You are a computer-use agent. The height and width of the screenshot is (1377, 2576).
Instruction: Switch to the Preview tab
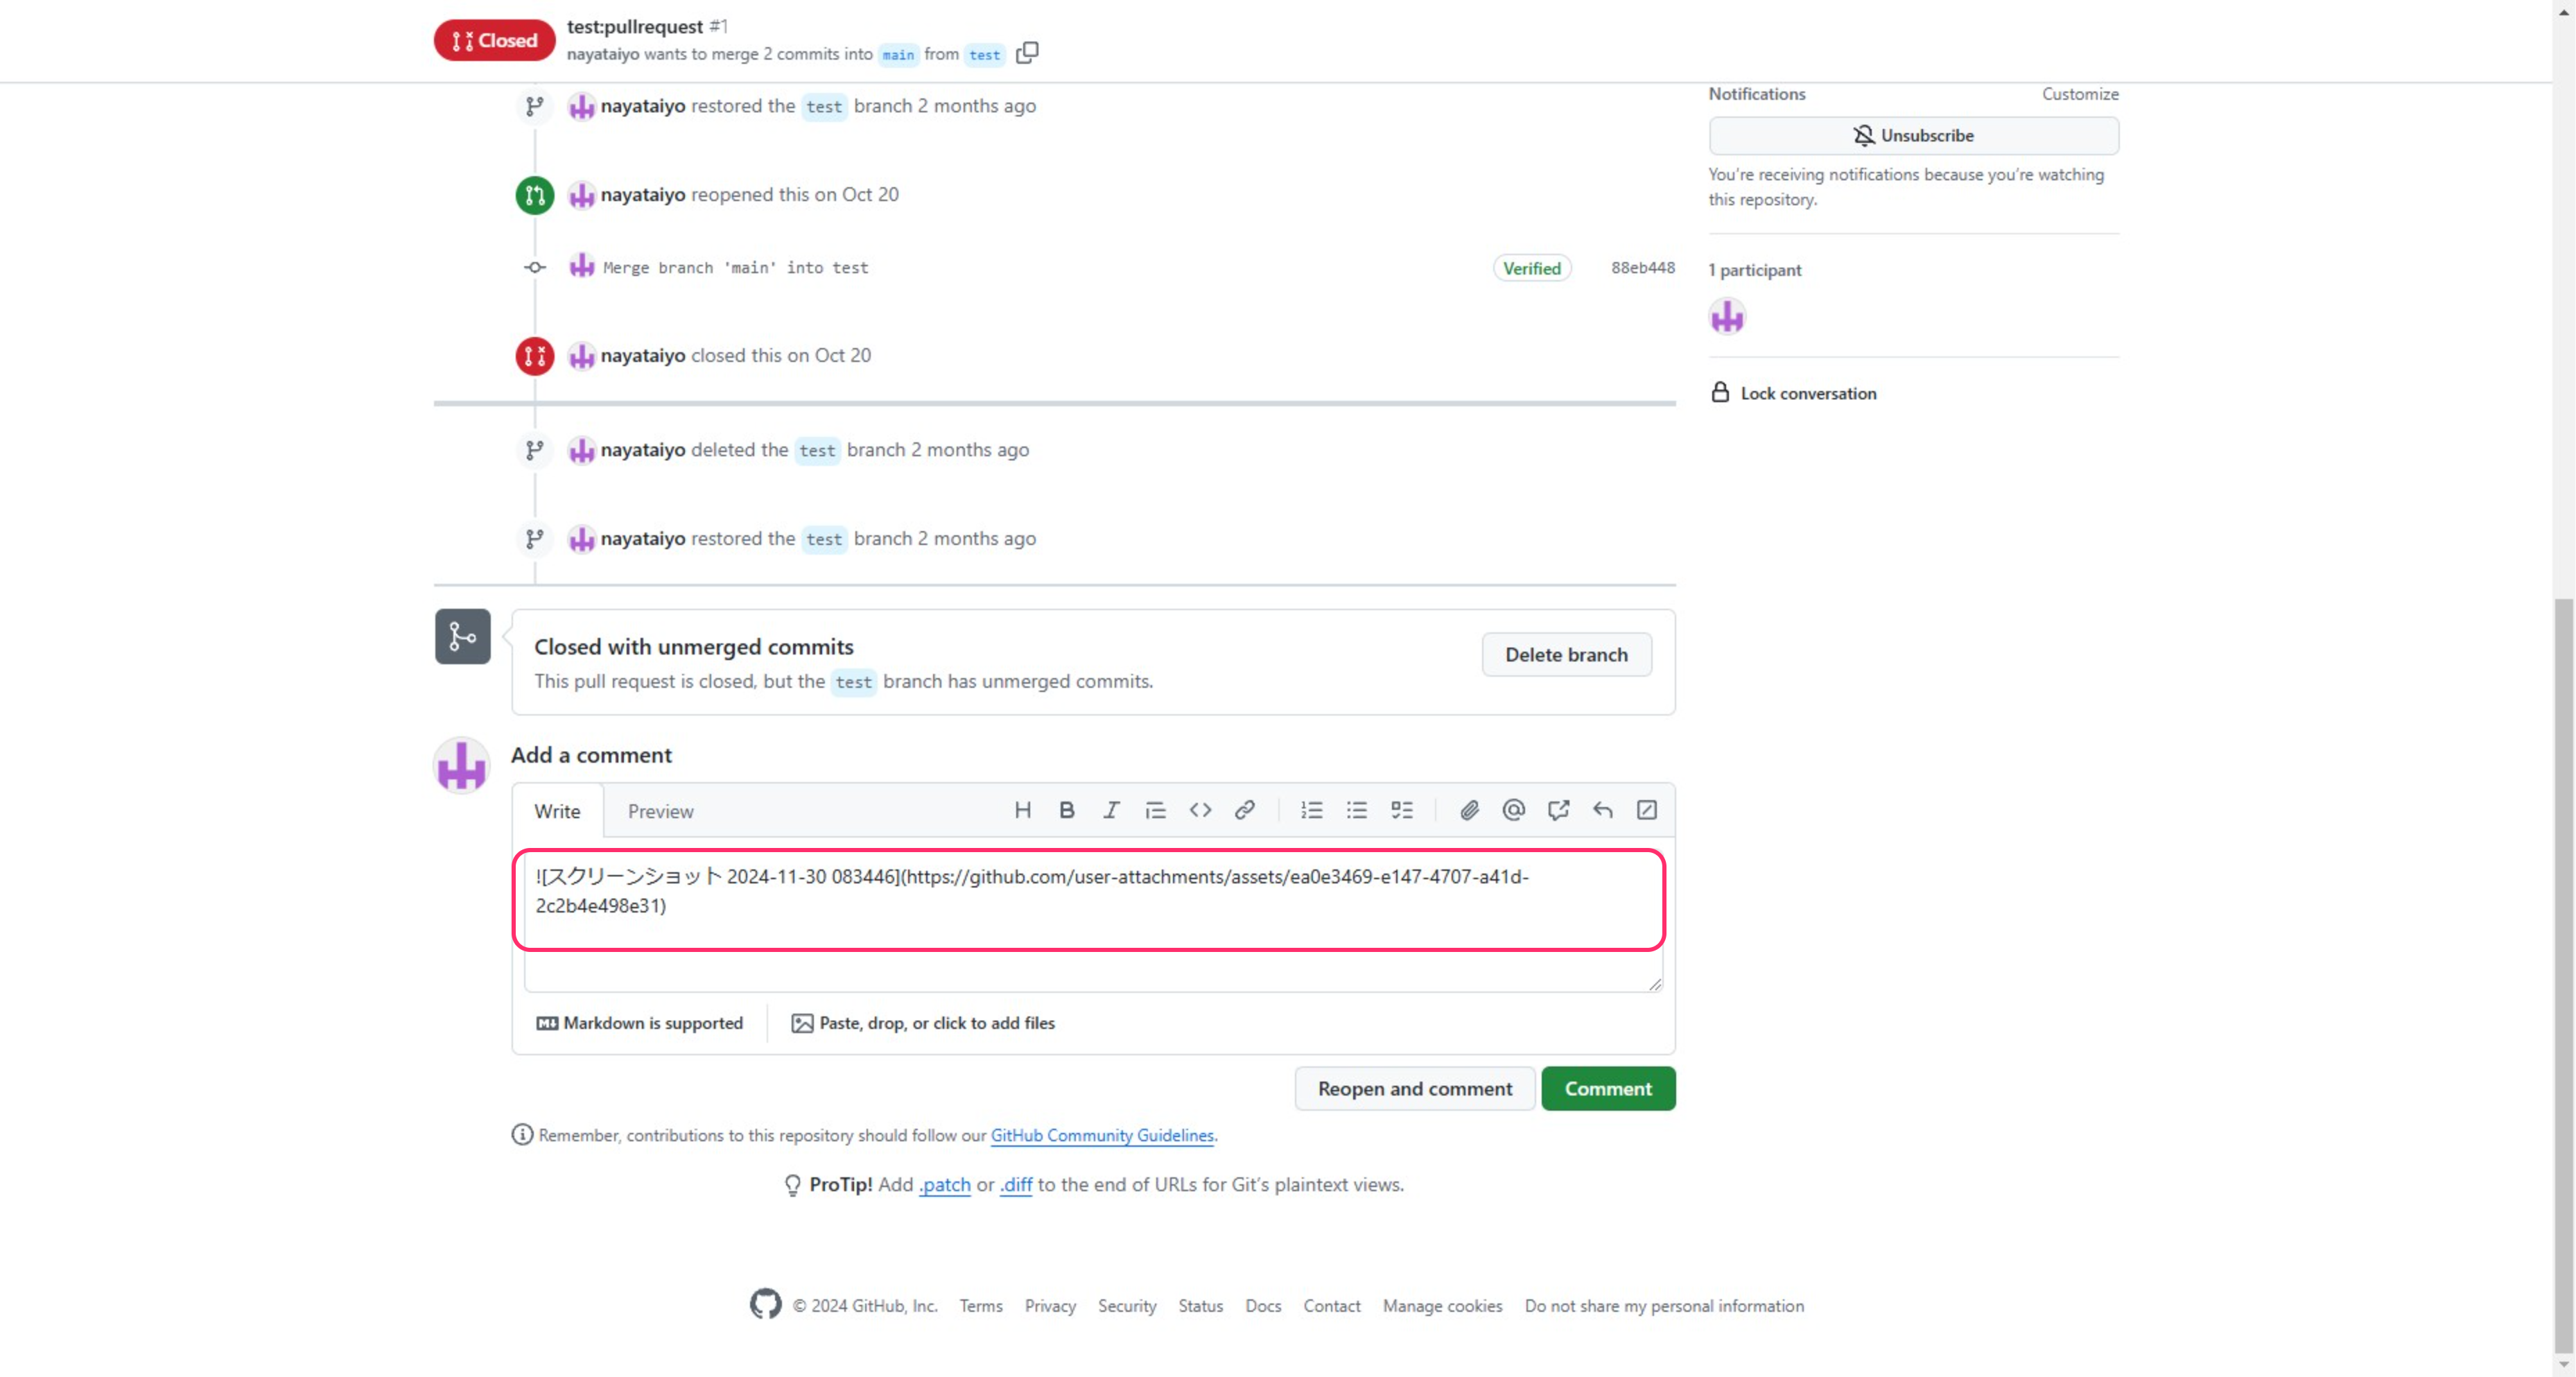click(660, 811)
